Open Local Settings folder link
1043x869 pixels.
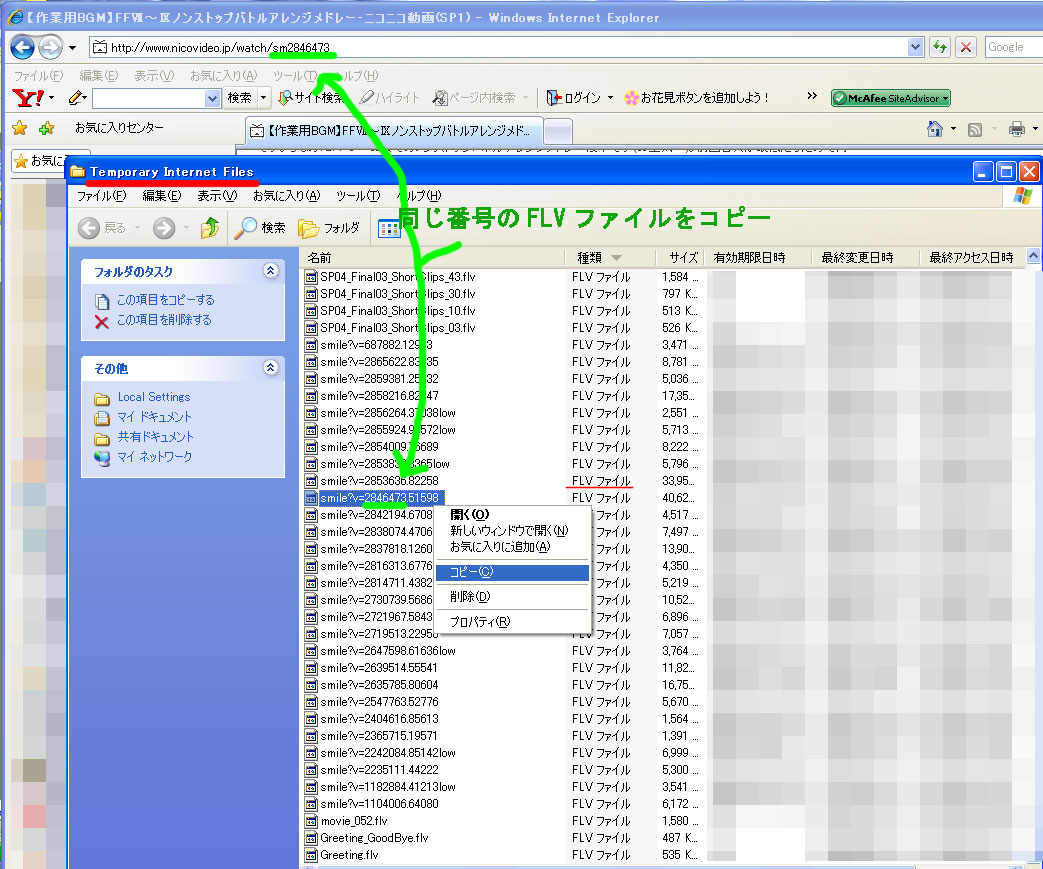154,397
